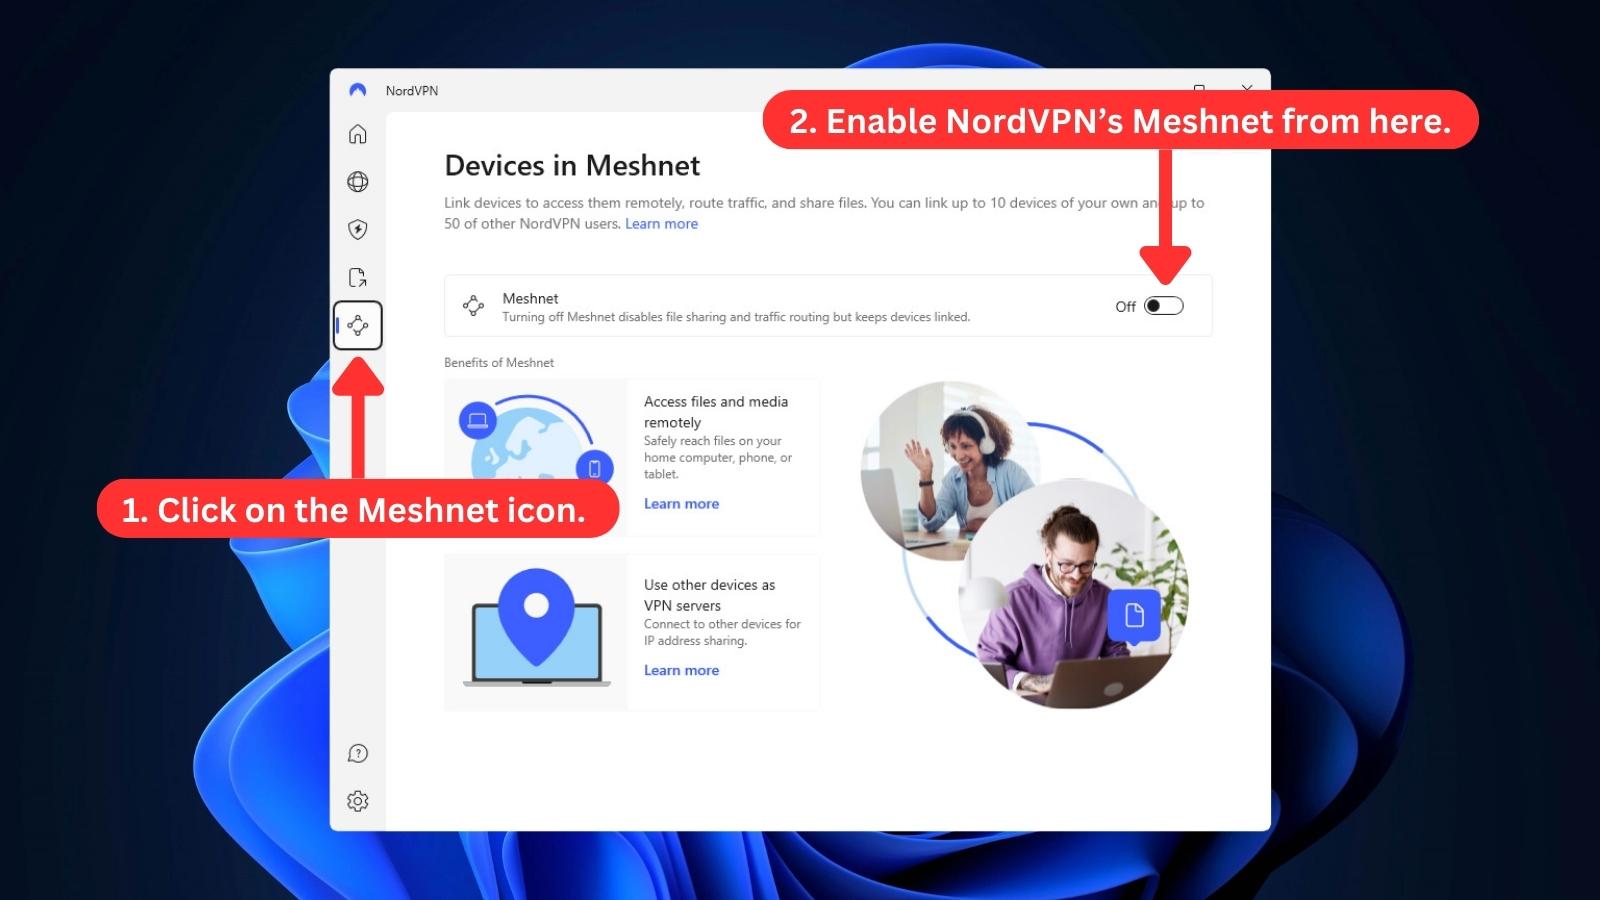Open Threat Protection shield icon

pos(358,230)
